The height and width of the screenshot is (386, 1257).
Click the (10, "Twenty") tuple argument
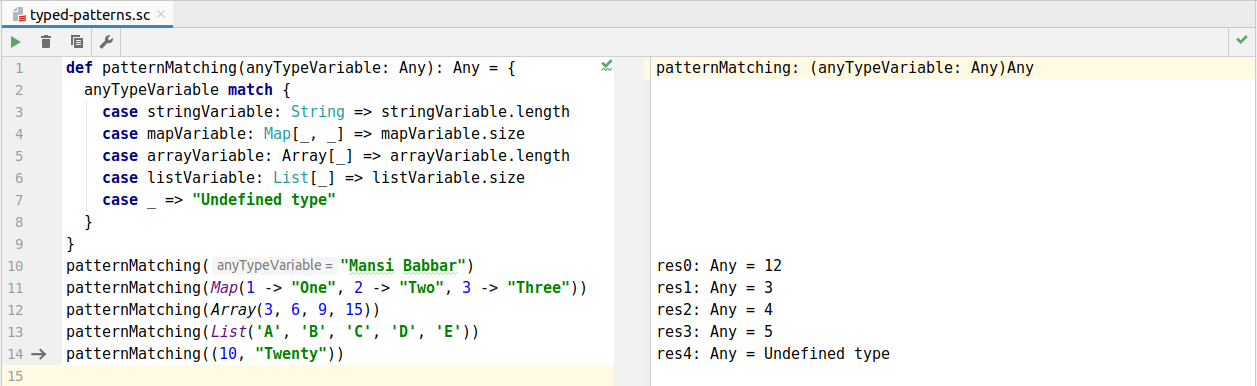tap(272, 354)
